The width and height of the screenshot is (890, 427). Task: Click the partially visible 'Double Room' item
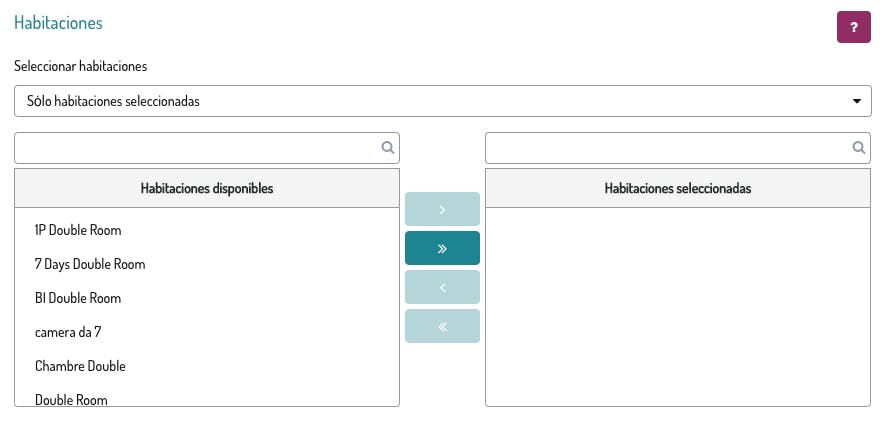click(71, 399)
